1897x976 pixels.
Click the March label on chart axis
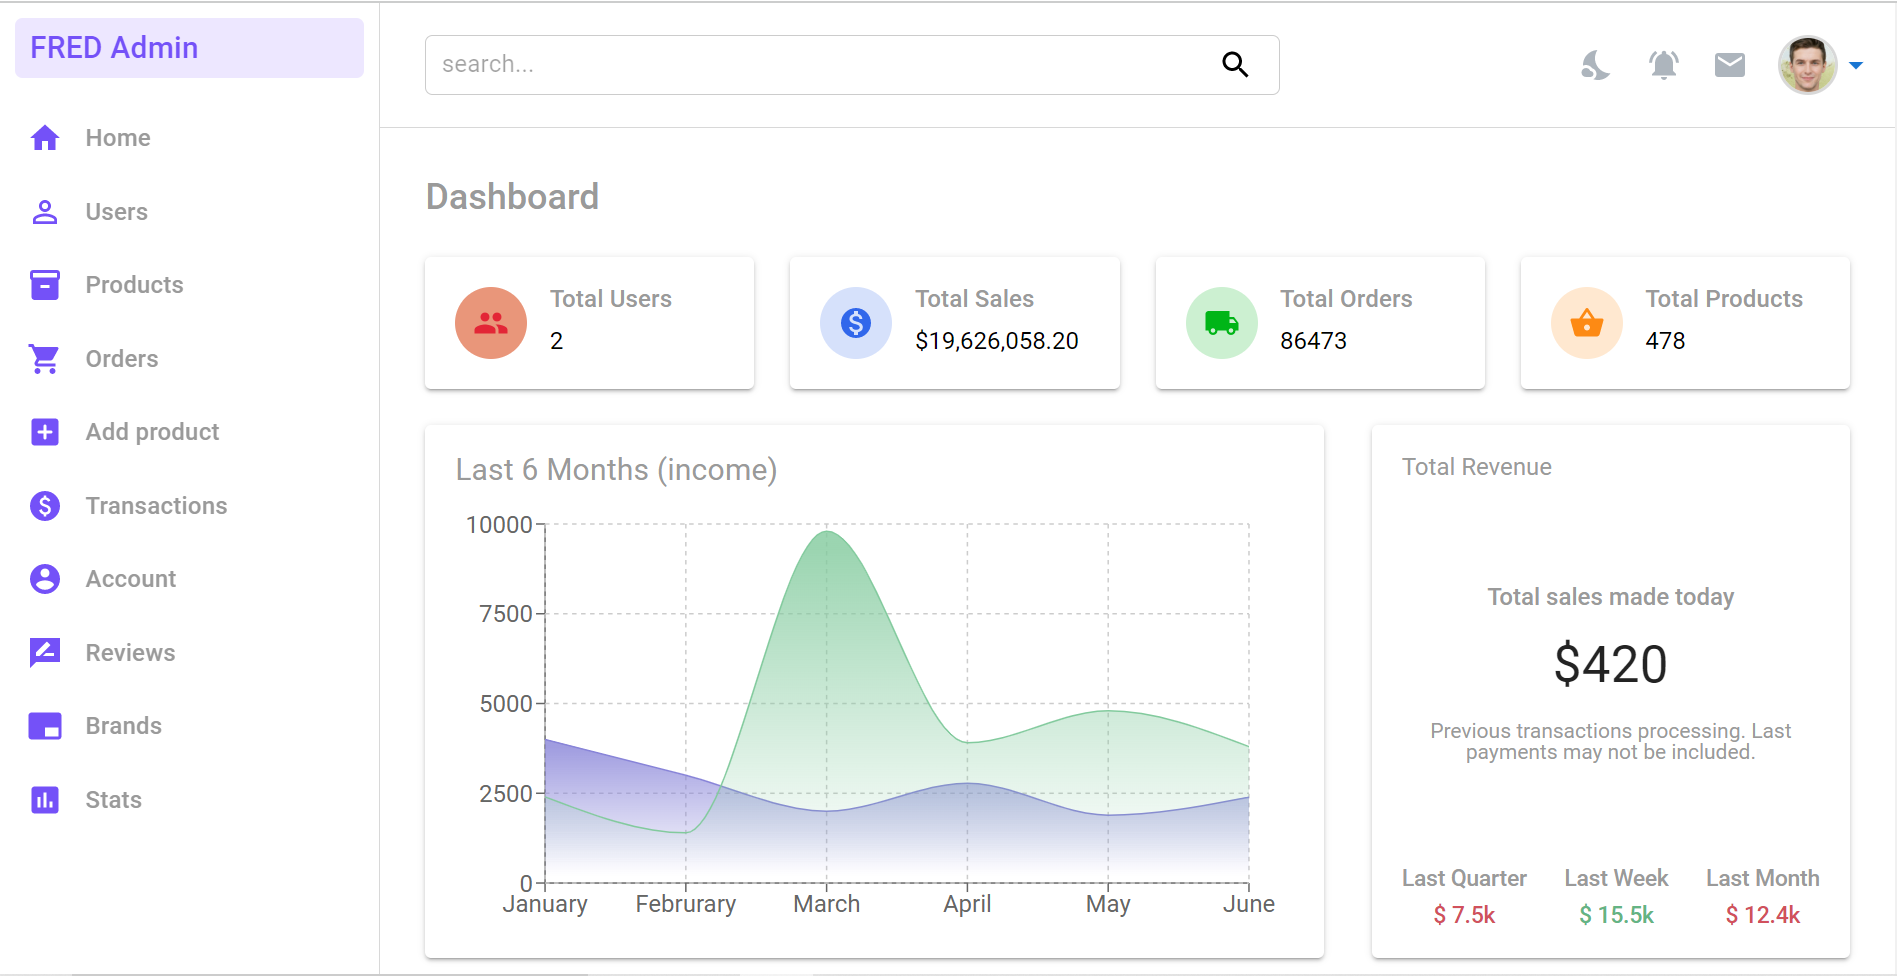pyautogui.click(x=827, y=904)
